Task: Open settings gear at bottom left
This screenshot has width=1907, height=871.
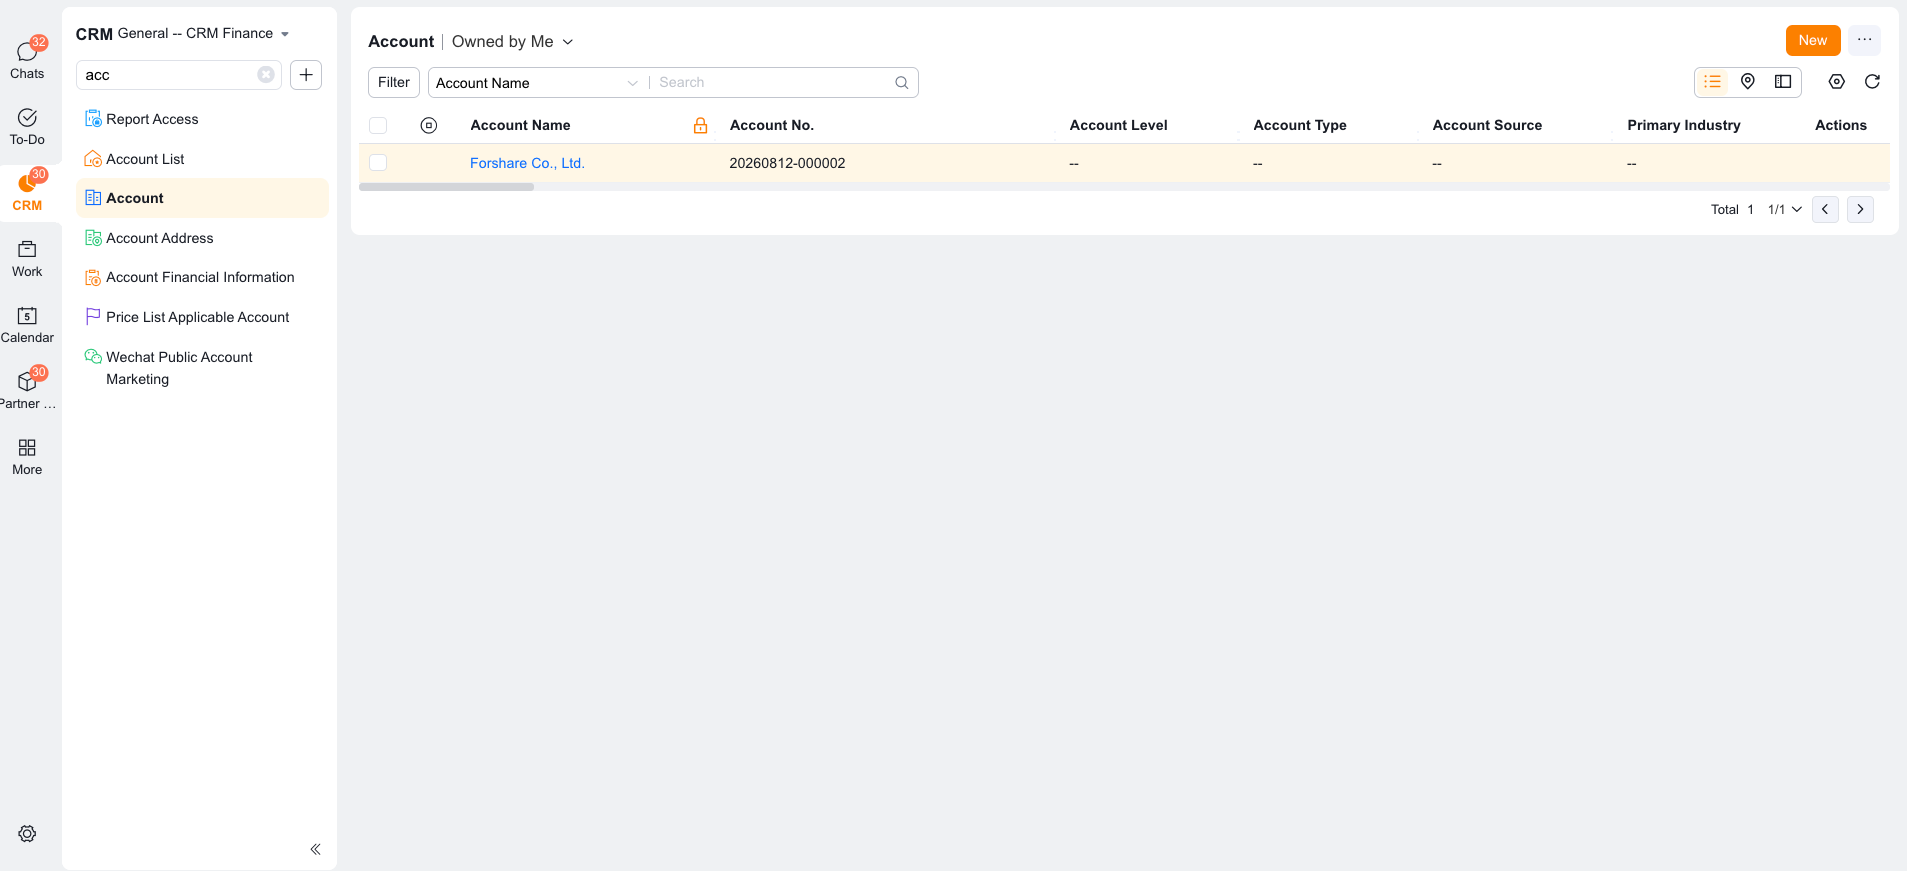Action: click(27, 834)
